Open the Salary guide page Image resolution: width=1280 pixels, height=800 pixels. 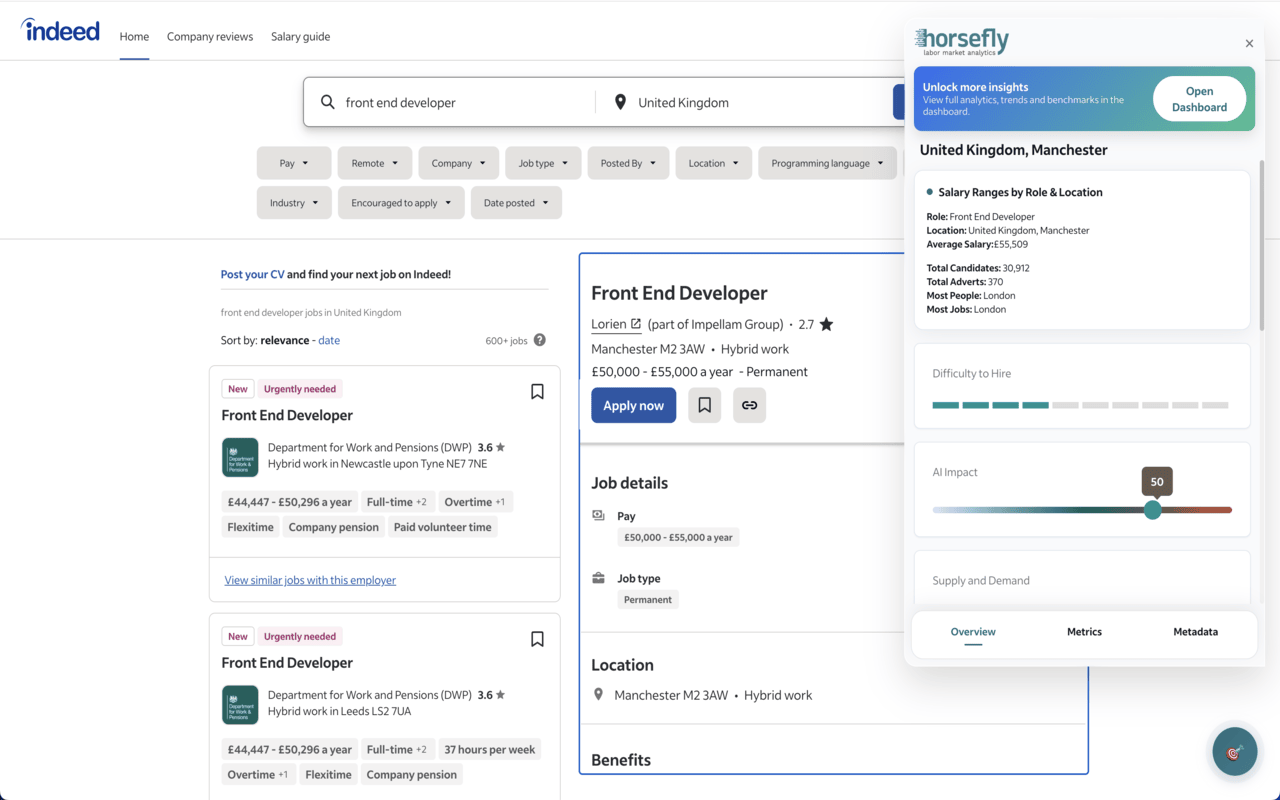click(300, 37)
